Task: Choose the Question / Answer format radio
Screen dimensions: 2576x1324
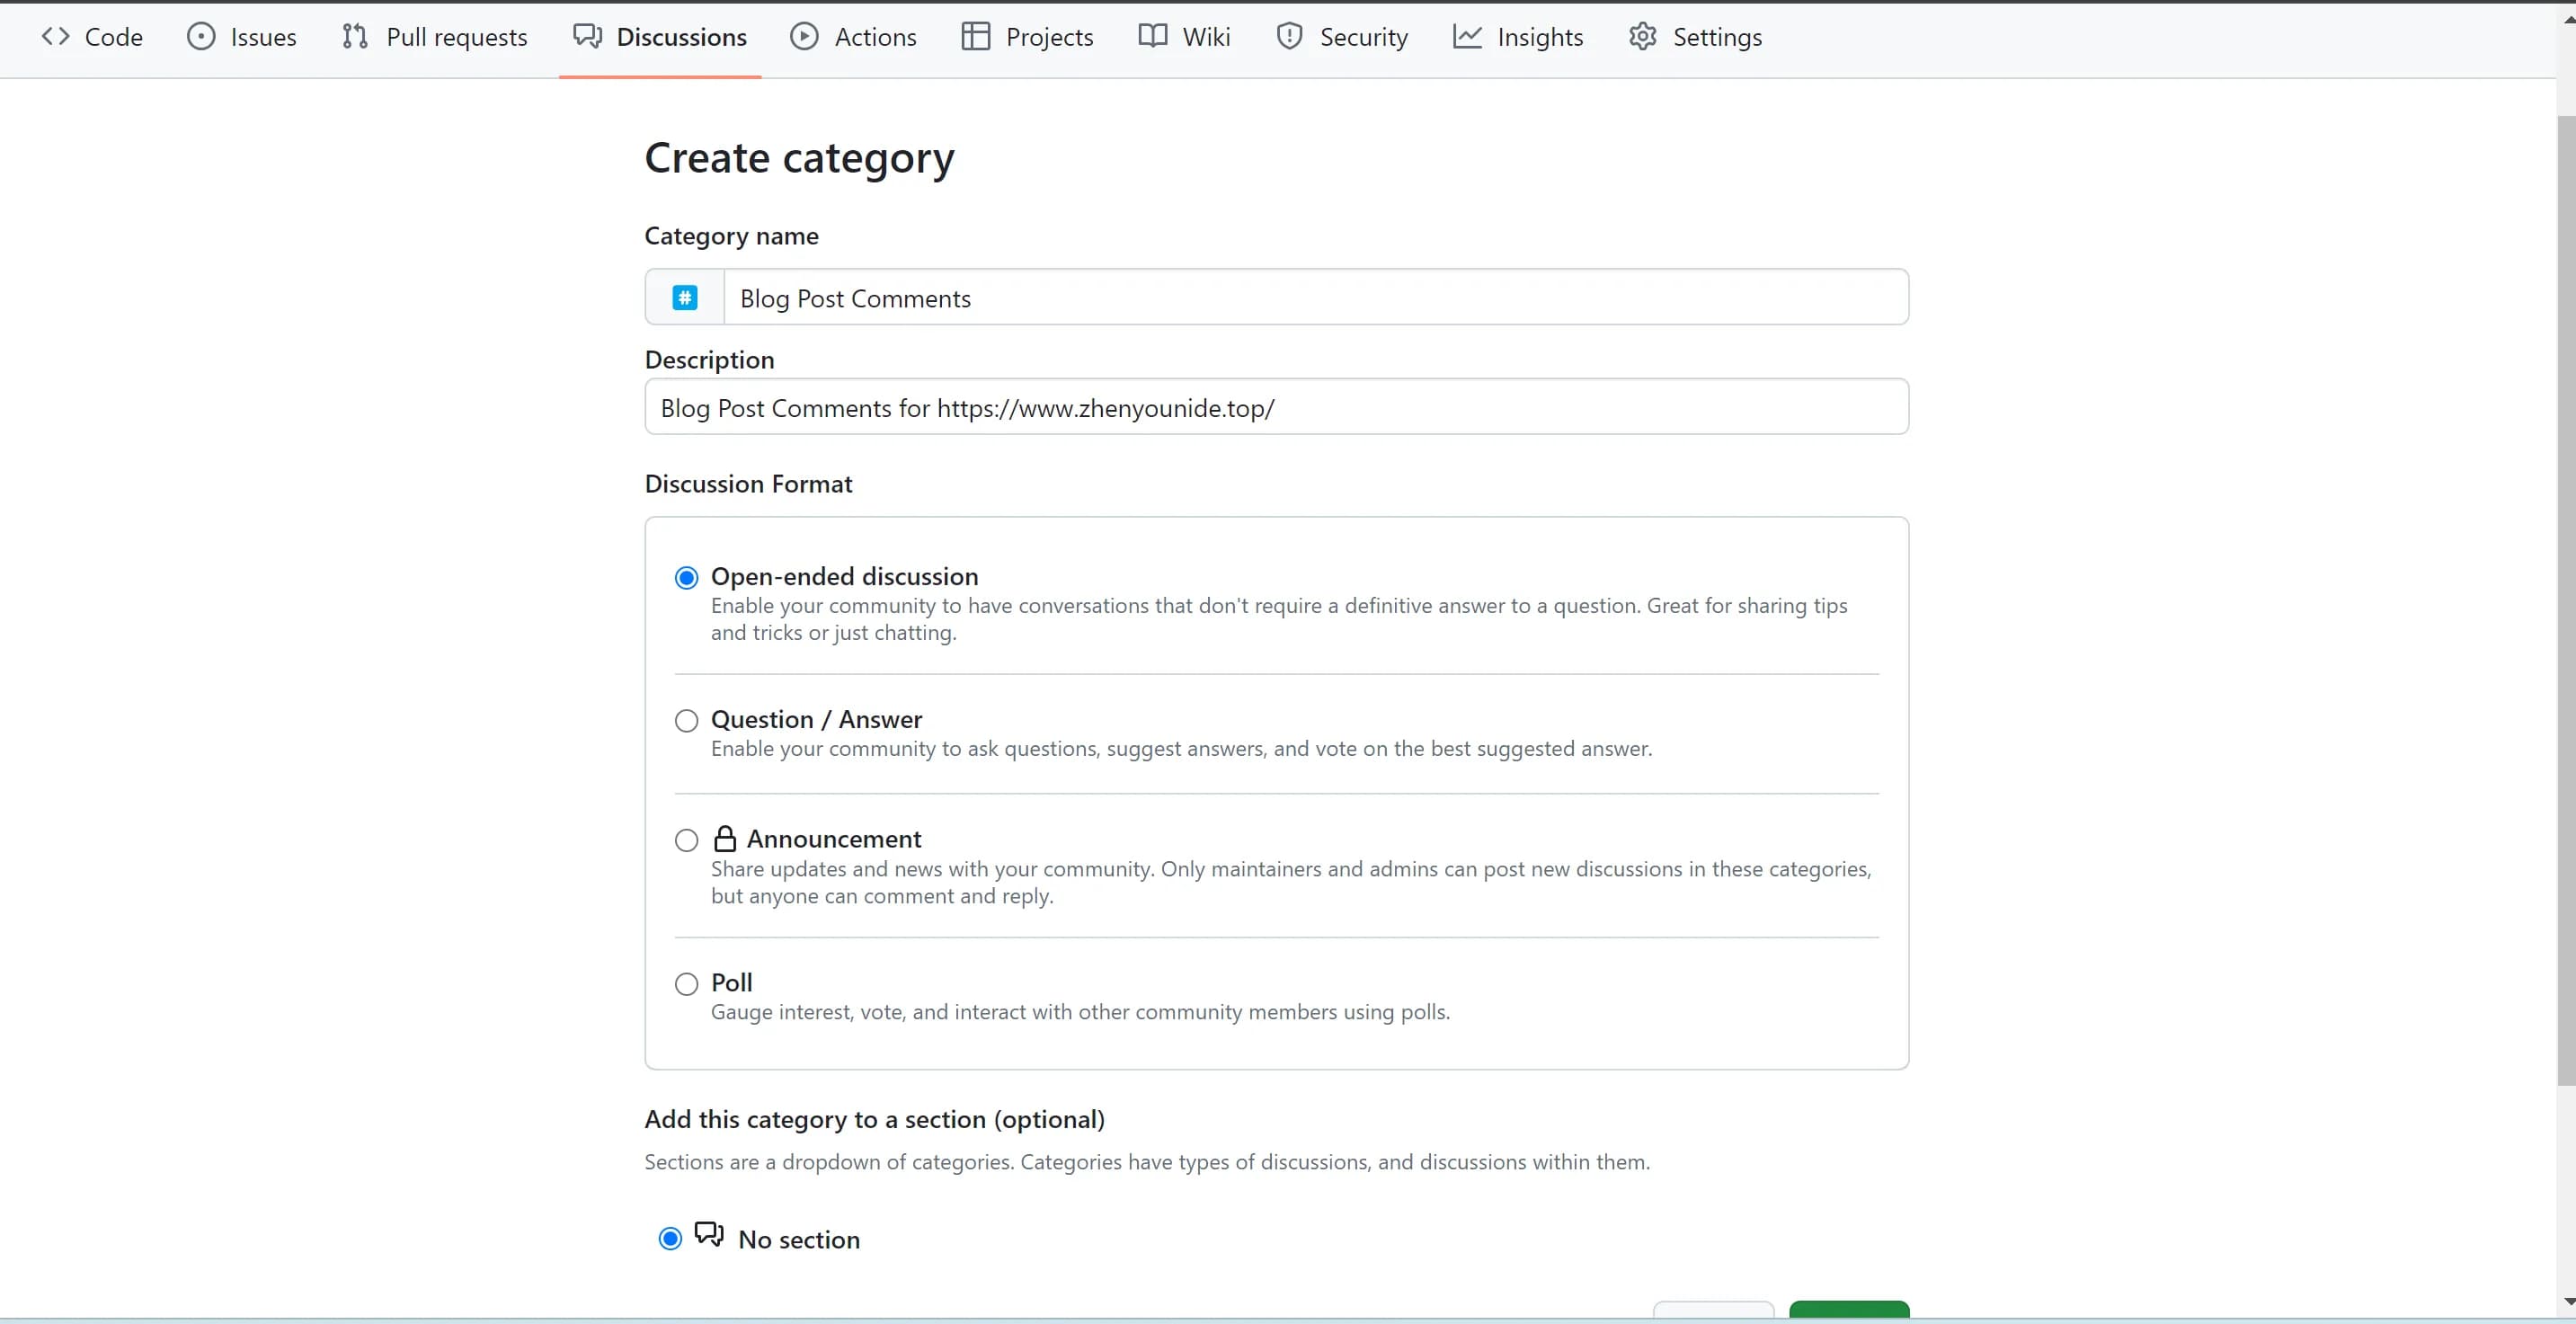Action: click(x=686, y=721)
